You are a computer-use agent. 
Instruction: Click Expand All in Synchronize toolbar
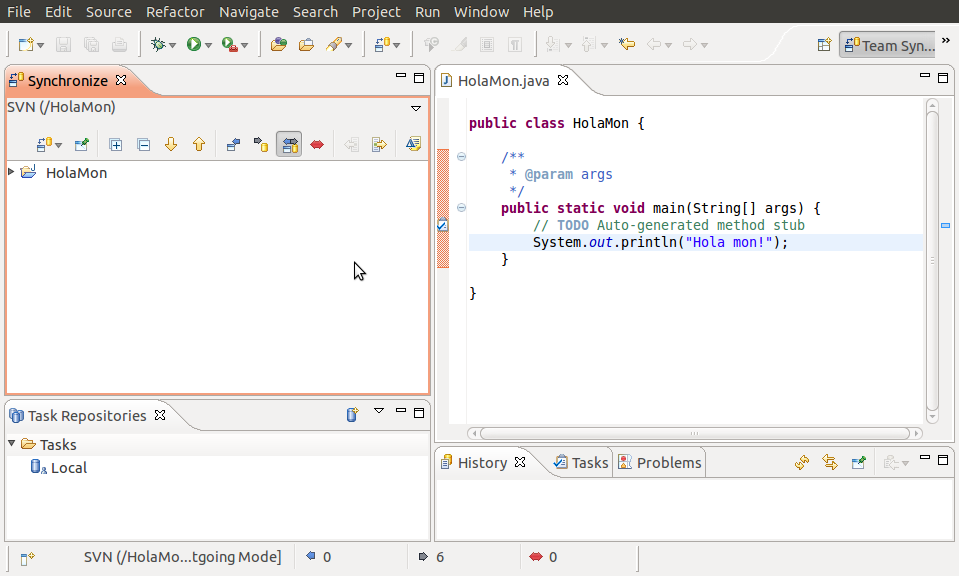(115, 145)
